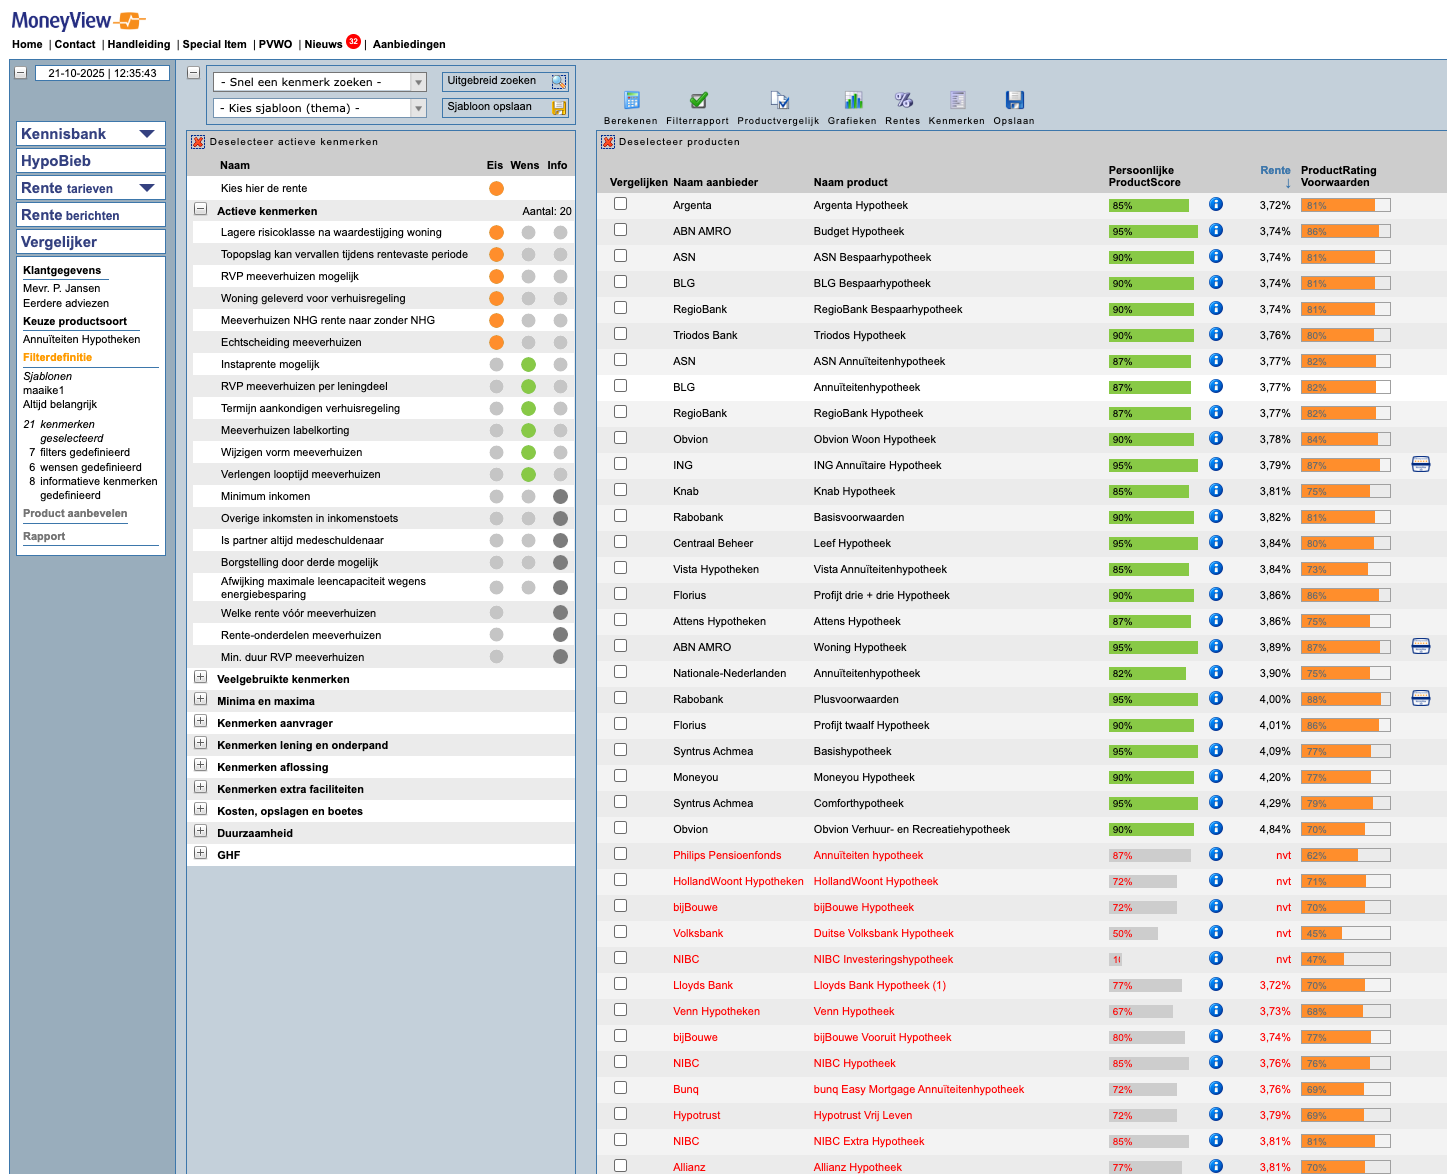Viewport: 1447px width, 1174px height.
Task: Sort by the Rente column header
Action: 1275,170
